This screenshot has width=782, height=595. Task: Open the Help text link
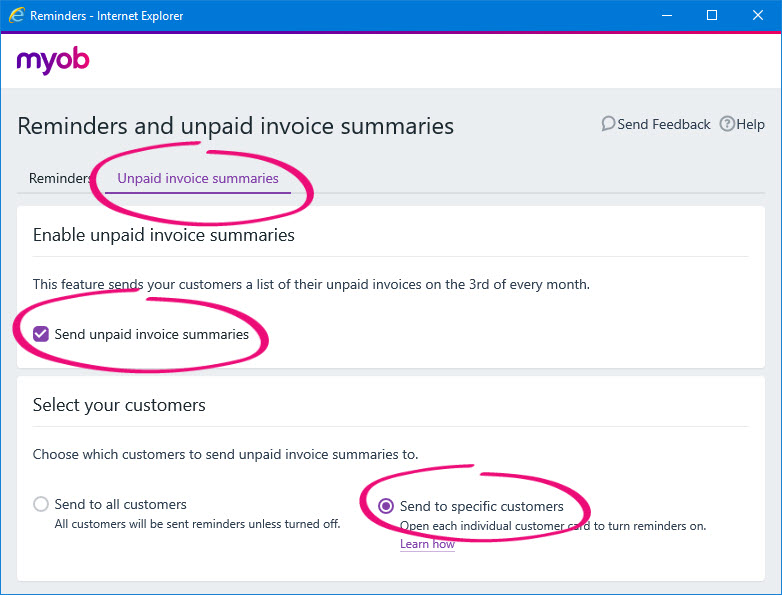[750, 124]
